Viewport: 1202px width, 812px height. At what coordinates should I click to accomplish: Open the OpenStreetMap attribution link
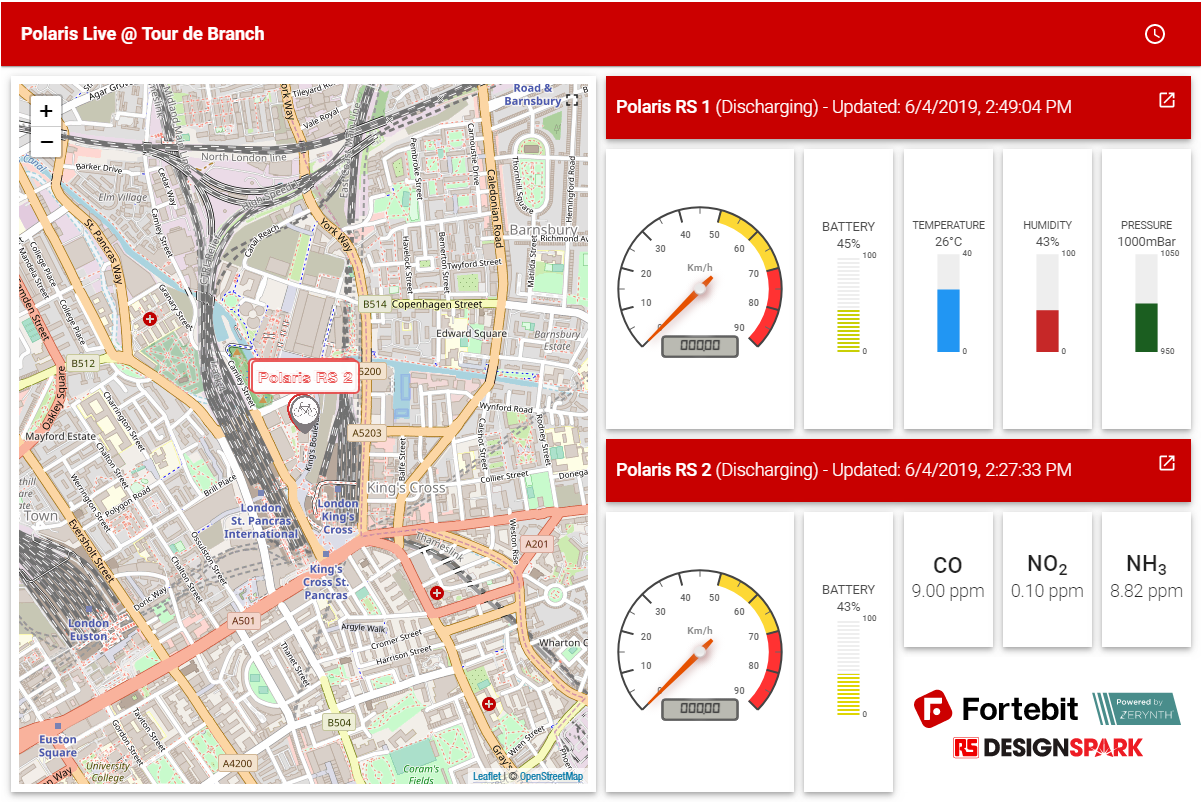550,776
